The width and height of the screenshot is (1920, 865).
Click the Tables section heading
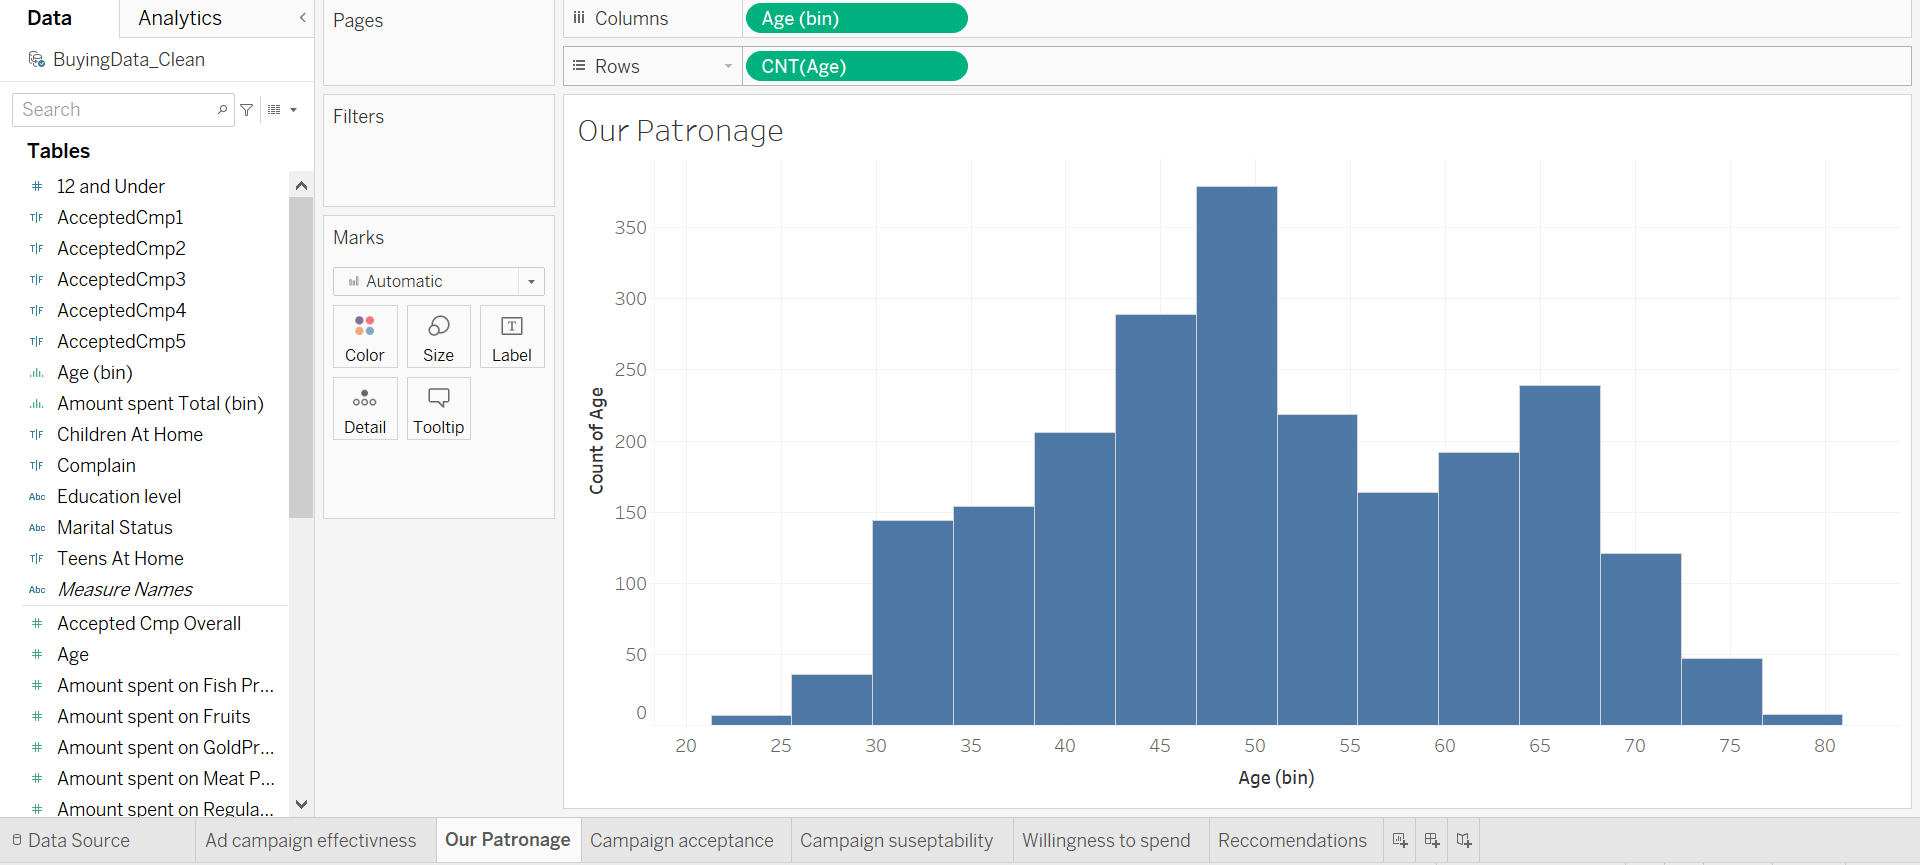(59, 151)
